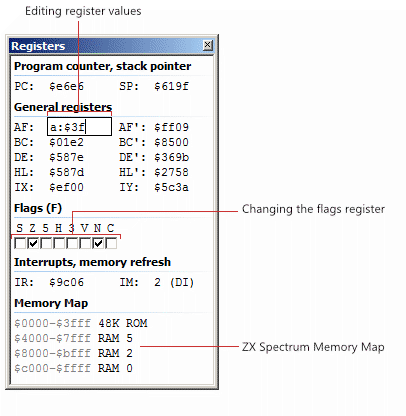Select the PC value $e6e6
The image size is (406, 416).
point(66,86)
